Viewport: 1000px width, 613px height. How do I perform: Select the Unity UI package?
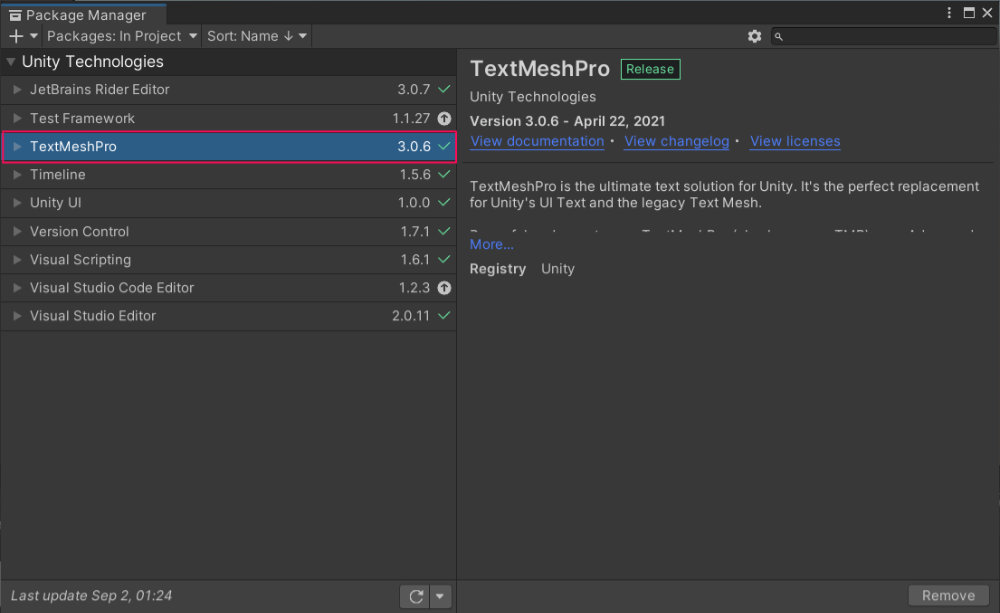(228, 203)
